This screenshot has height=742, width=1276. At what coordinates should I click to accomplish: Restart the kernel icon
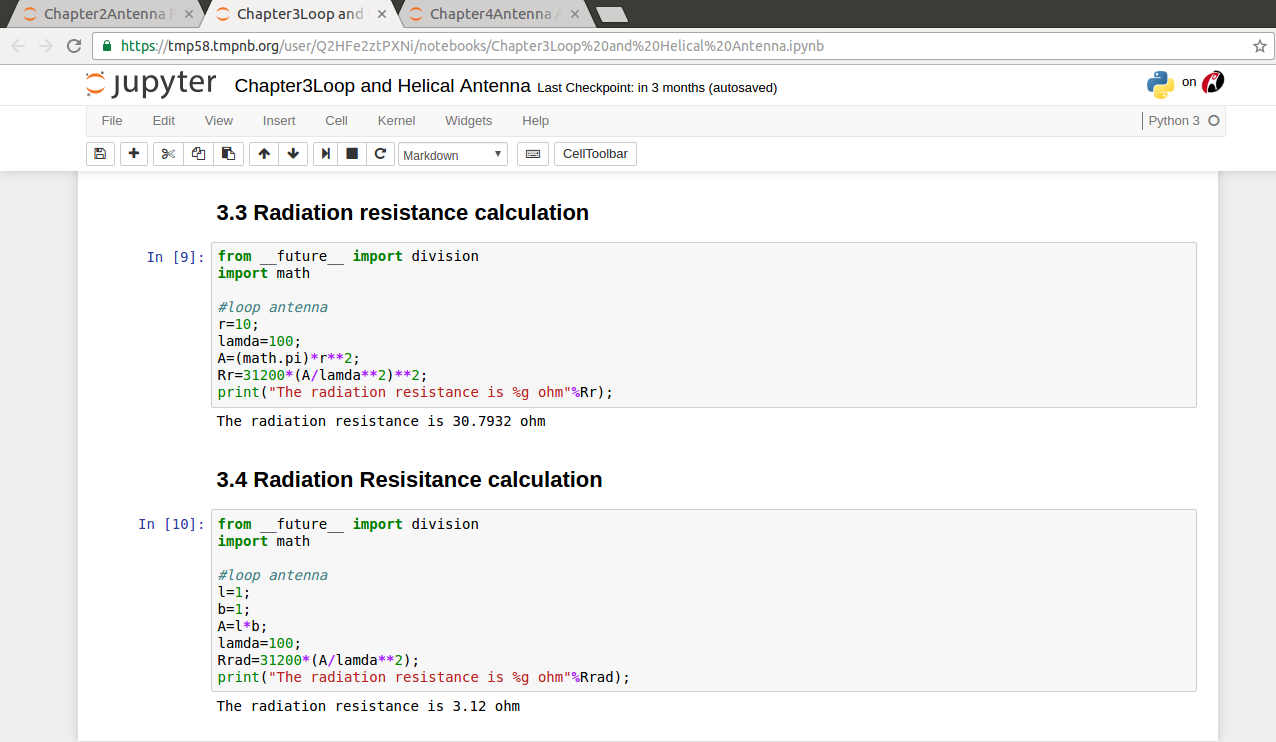(379, 154)
